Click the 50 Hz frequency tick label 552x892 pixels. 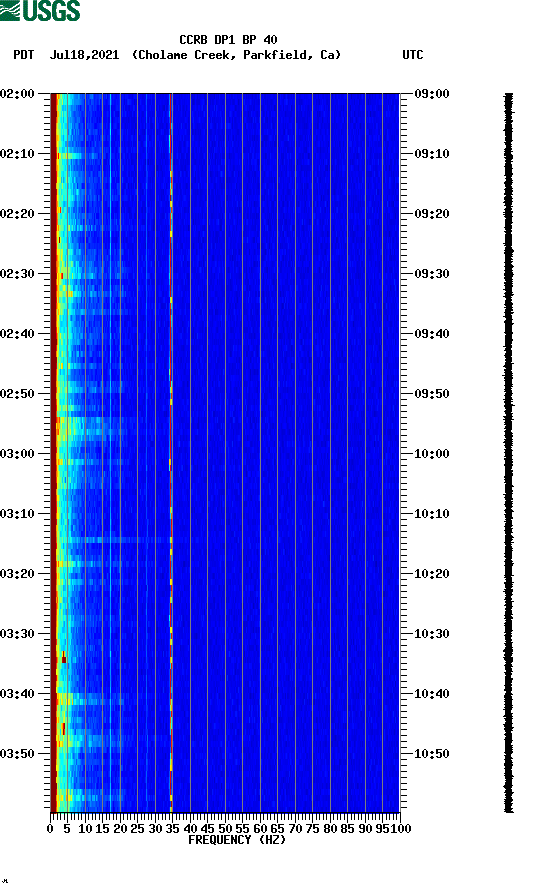225,829
